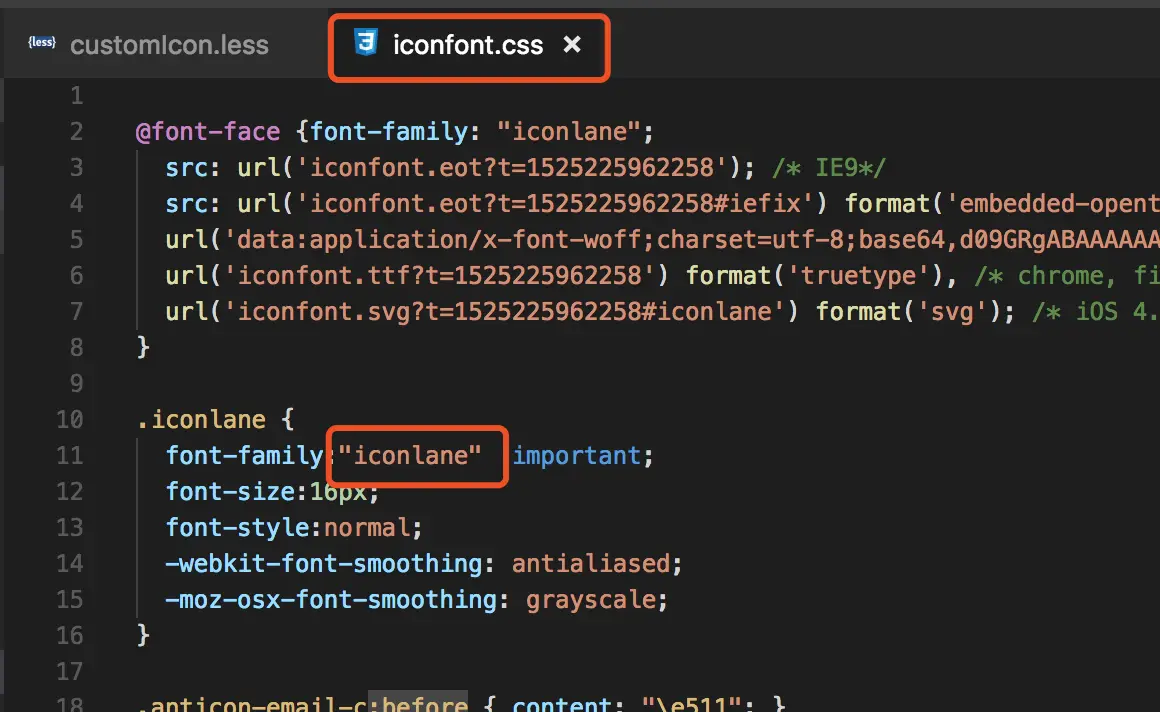Click the CSS3 file icon on iconfont.css tab

coord(365,43)
